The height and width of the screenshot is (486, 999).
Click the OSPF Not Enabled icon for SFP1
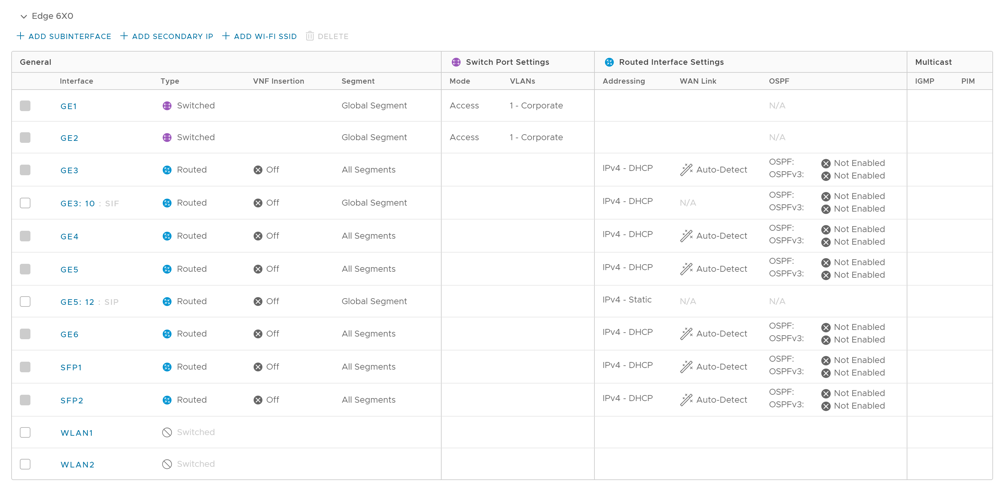[x=826, y=360]
